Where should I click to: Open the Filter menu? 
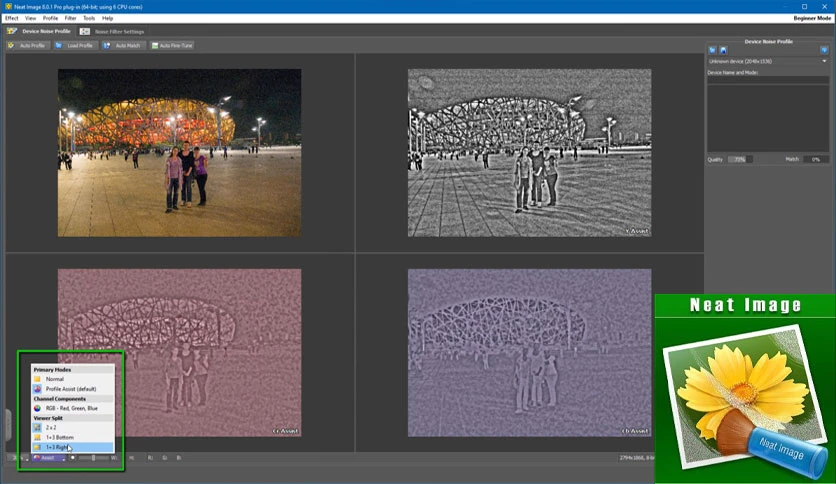coord(70,18)
